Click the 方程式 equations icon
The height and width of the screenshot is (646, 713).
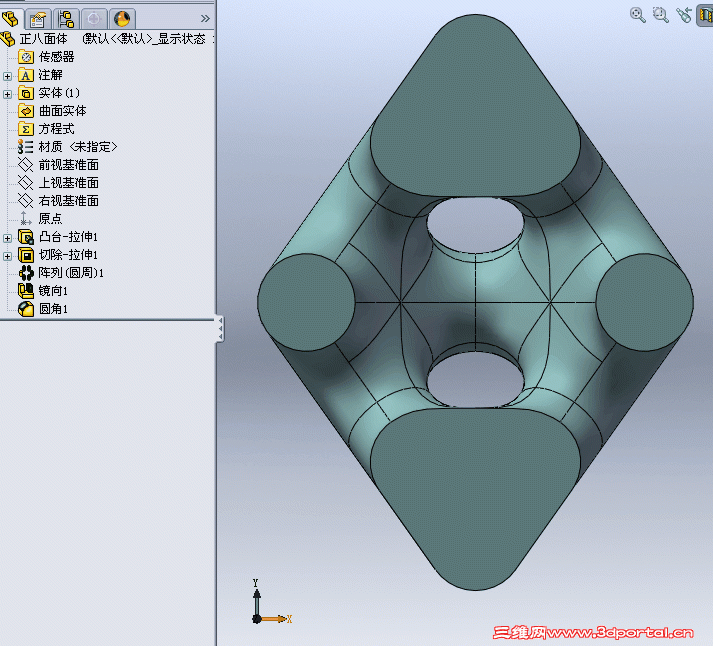pyautogui.click(x=26, y=129)
